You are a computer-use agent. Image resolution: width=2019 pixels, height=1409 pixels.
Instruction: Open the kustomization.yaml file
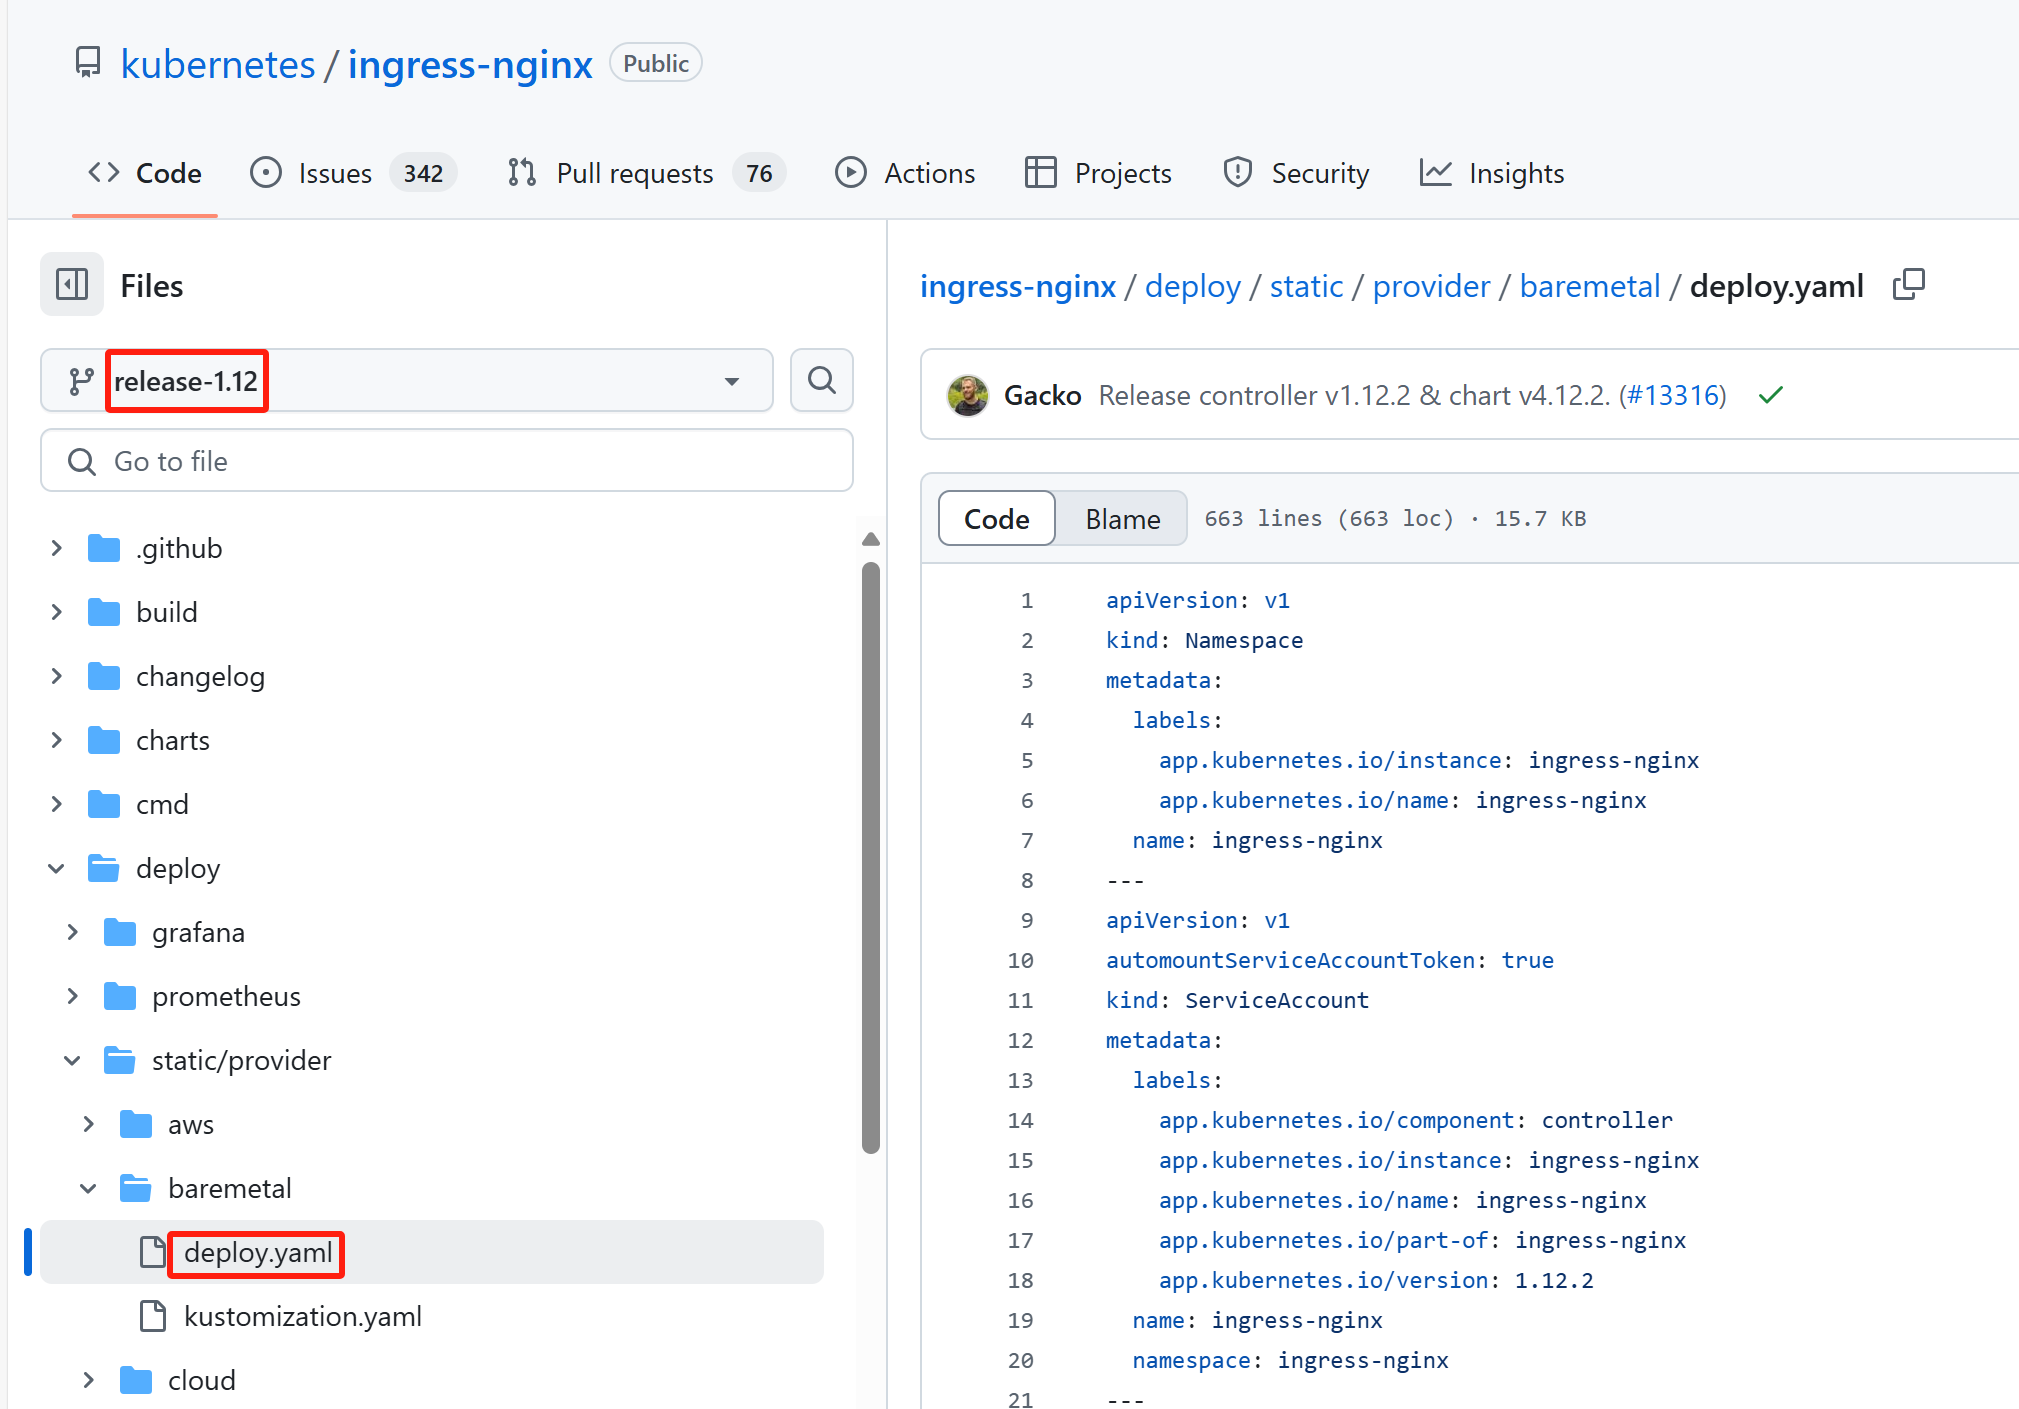click(302, 1316)
